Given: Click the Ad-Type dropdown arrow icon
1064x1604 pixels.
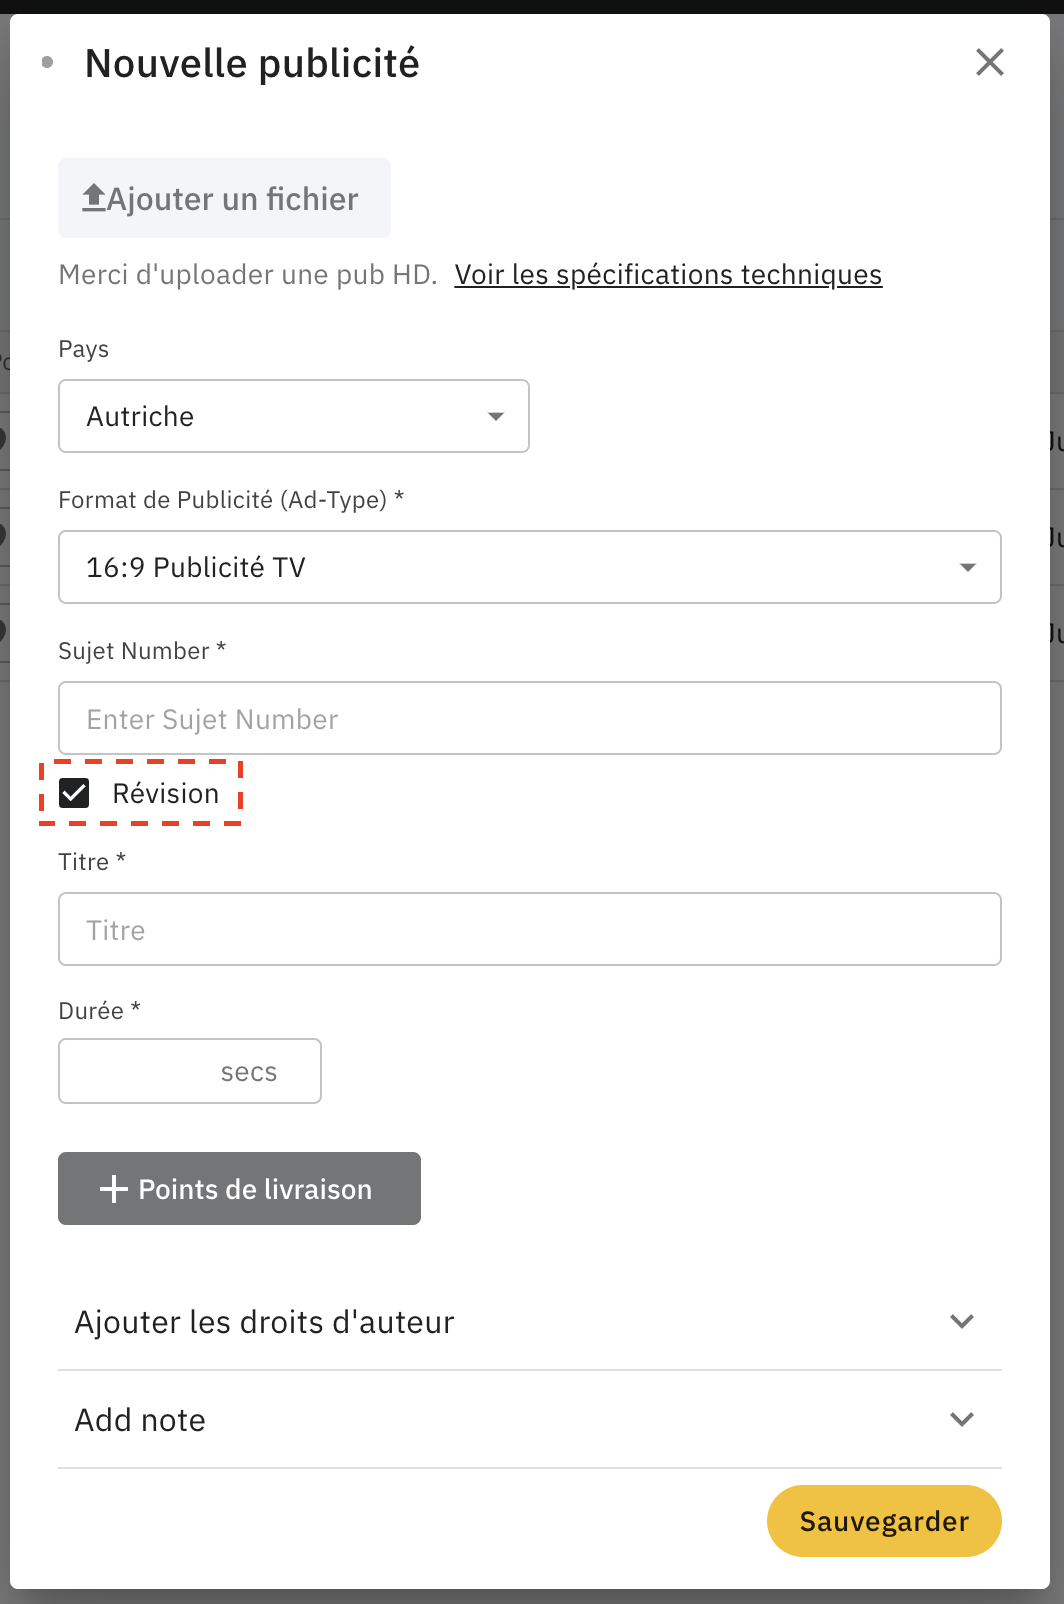Looking at the screenshot, I should coord(967,567).
